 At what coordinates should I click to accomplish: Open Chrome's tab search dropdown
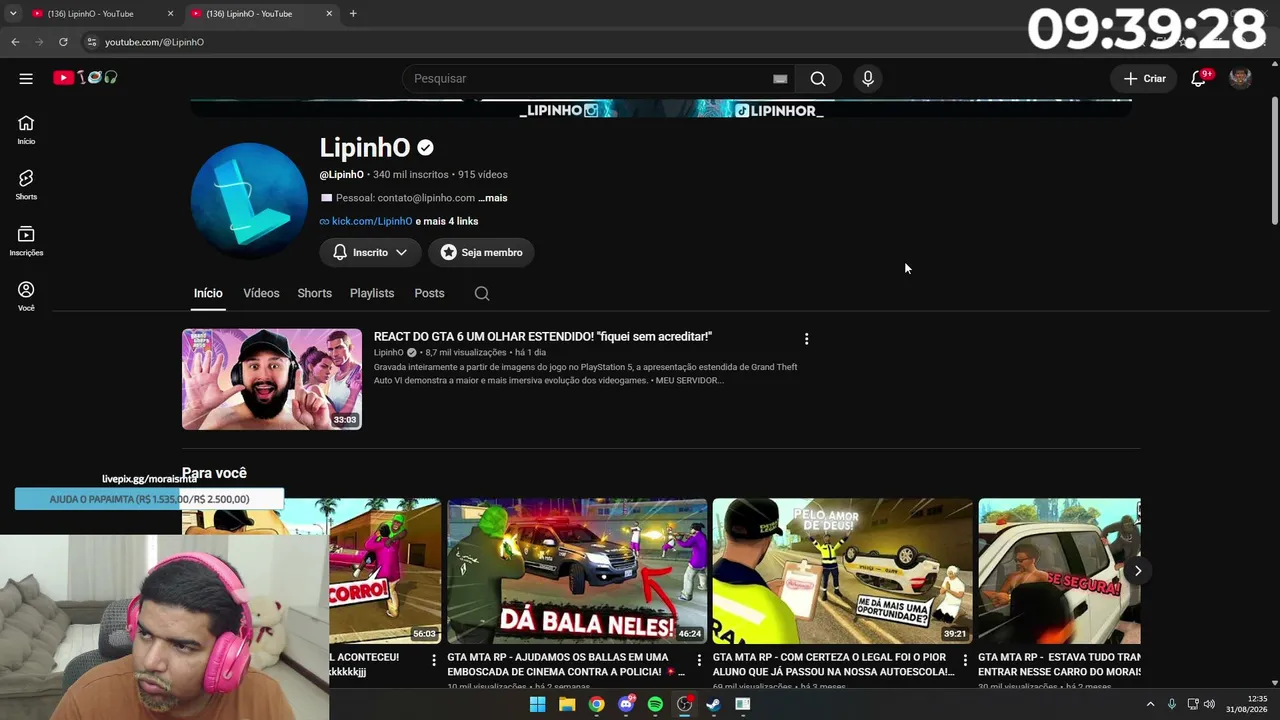12,13
